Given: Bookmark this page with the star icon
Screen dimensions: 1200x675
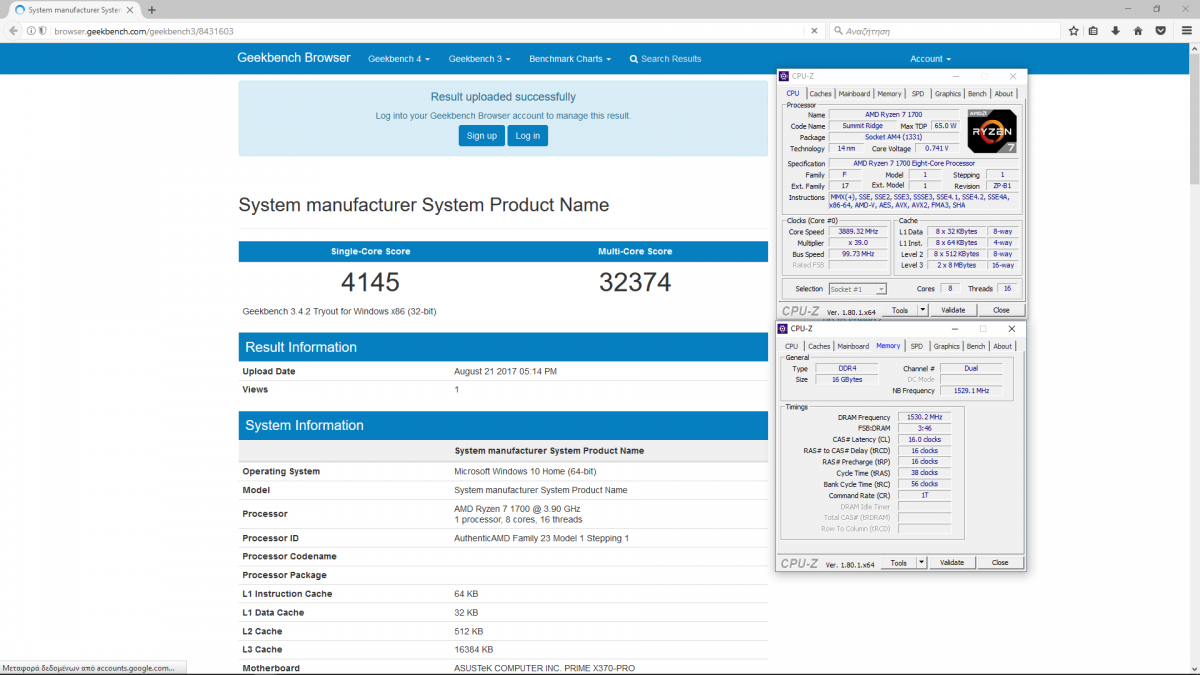Looking at the screenshot, I should point(1074,31).
